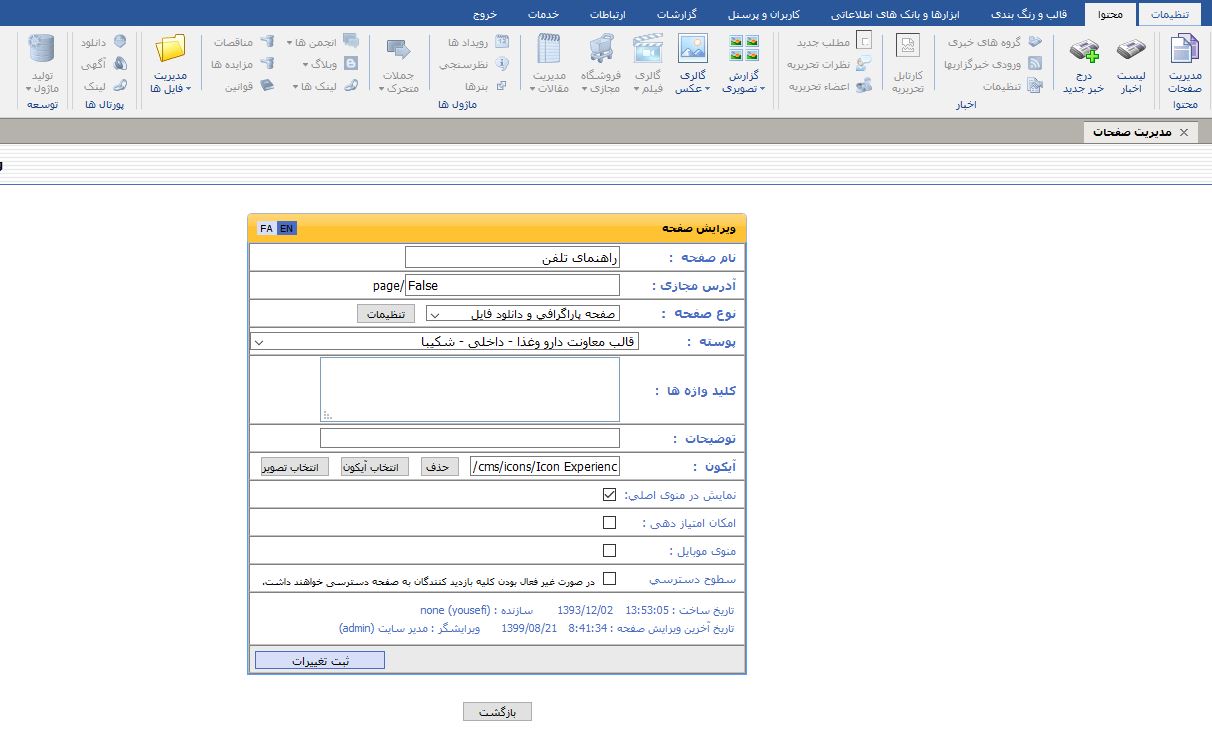Switch to the settings (تنظیمات) ribbon tab

pos(1170,14)
